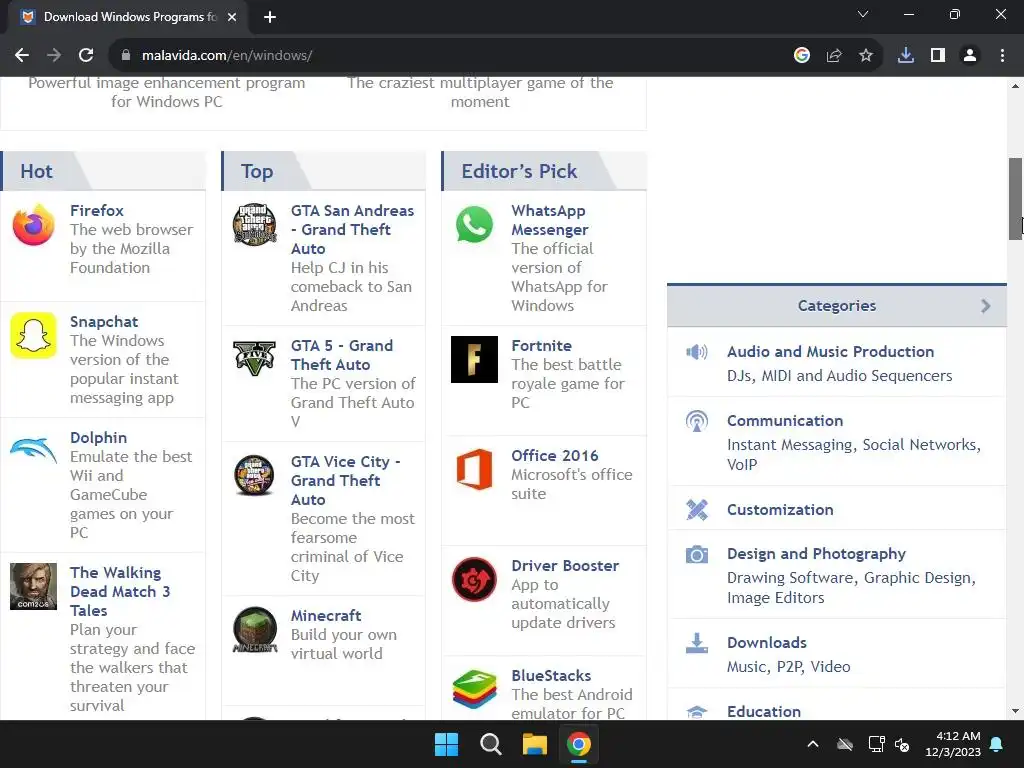Open the Customization category link
The width and height of the screenshot is (1024, 768).
coord(780,509)
